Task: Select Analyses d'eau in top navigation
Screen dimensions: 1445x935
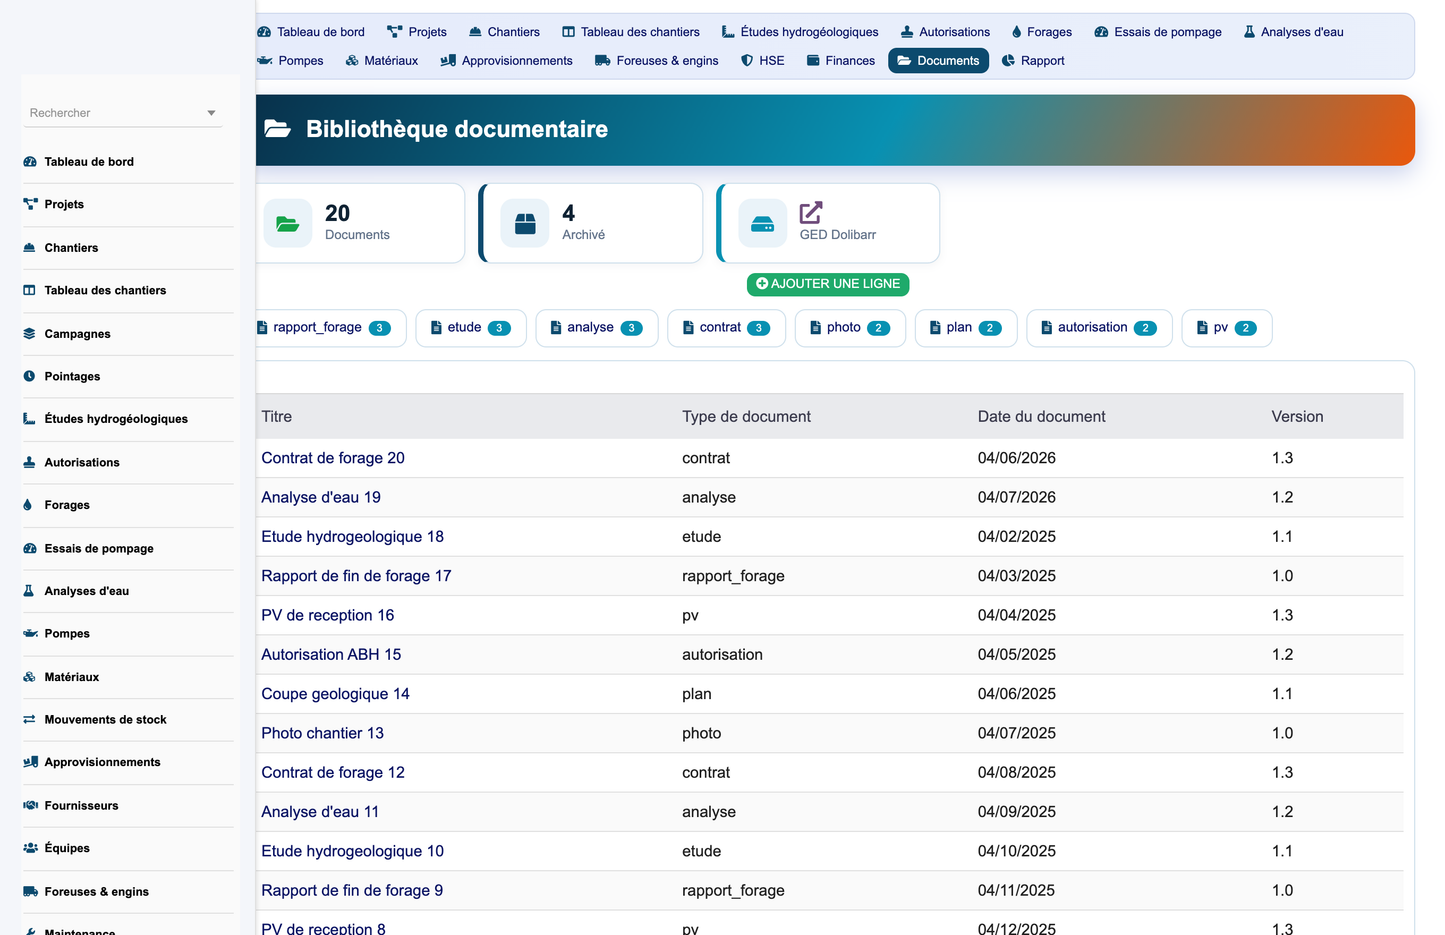Action: click(x=1293, y=32)
